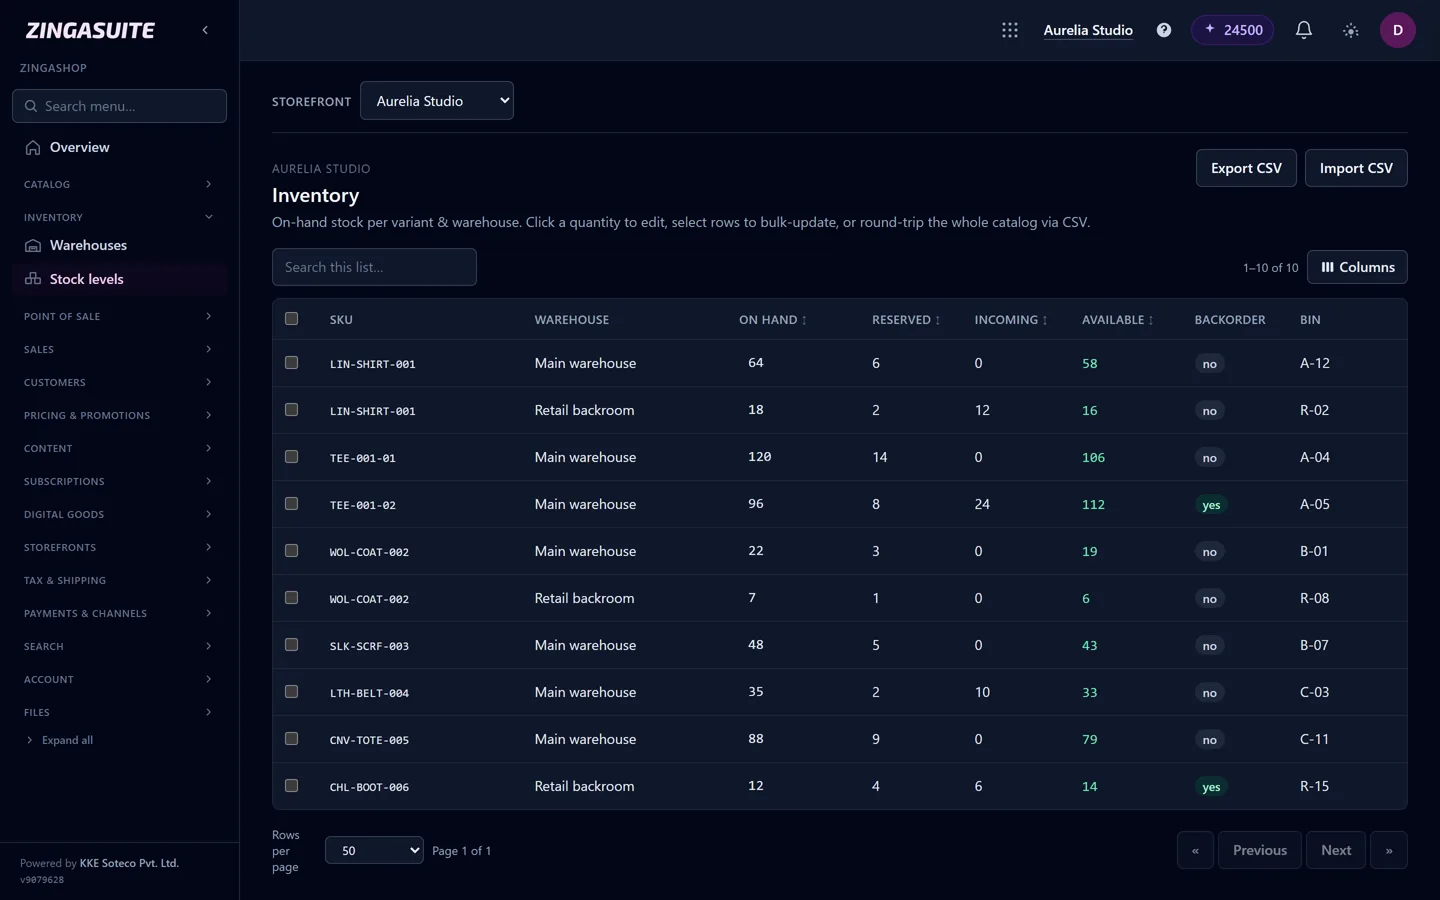This screenshot has width=1440, height=900.
Task: Expand the Account menu section
Action: pos(119,679)
